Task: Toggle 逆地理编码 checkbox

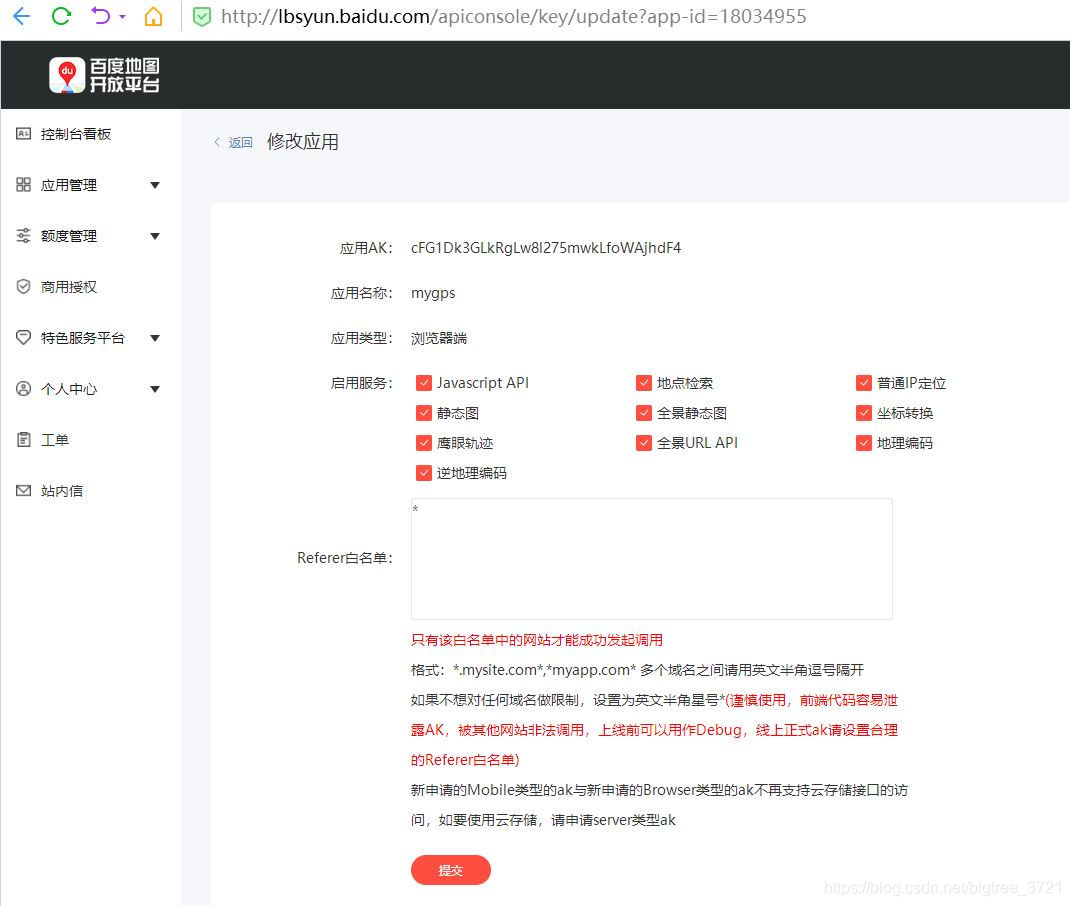Action: pyautogui.click(x=424, y=473)
